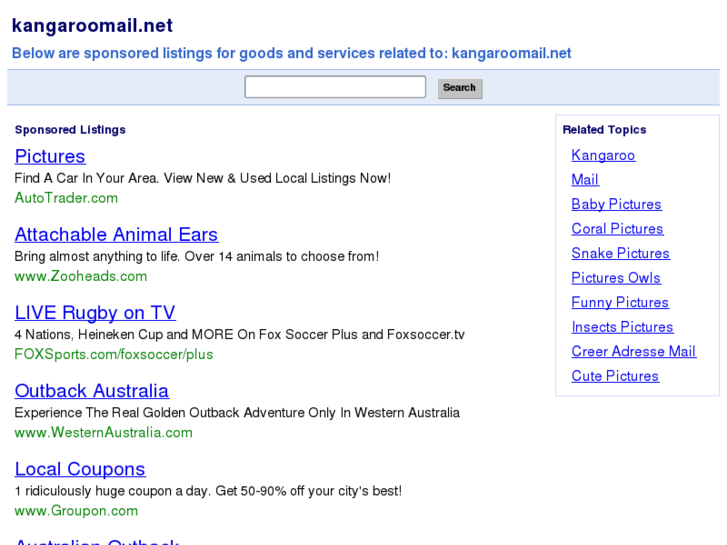
Task: Click the search input field
Action: pyautogui.click(x=335, y=87)
